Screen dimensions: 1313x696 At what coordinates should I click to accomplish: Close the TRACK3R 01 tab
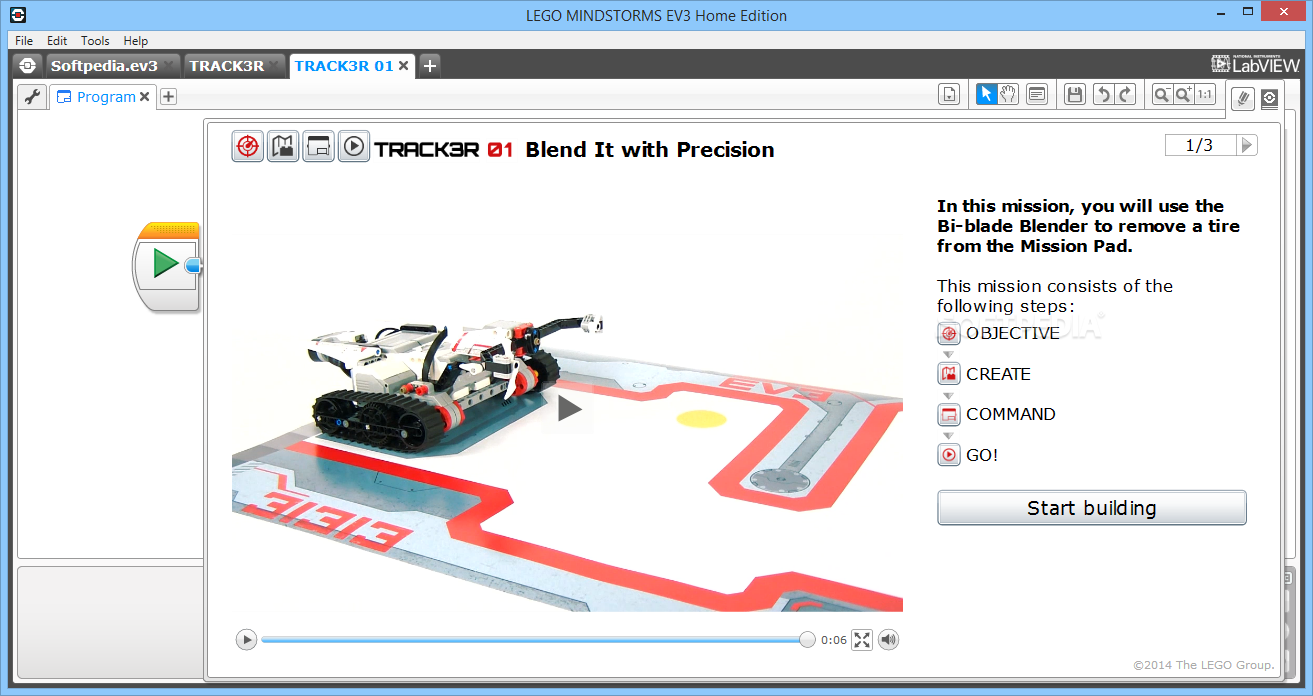404,66
